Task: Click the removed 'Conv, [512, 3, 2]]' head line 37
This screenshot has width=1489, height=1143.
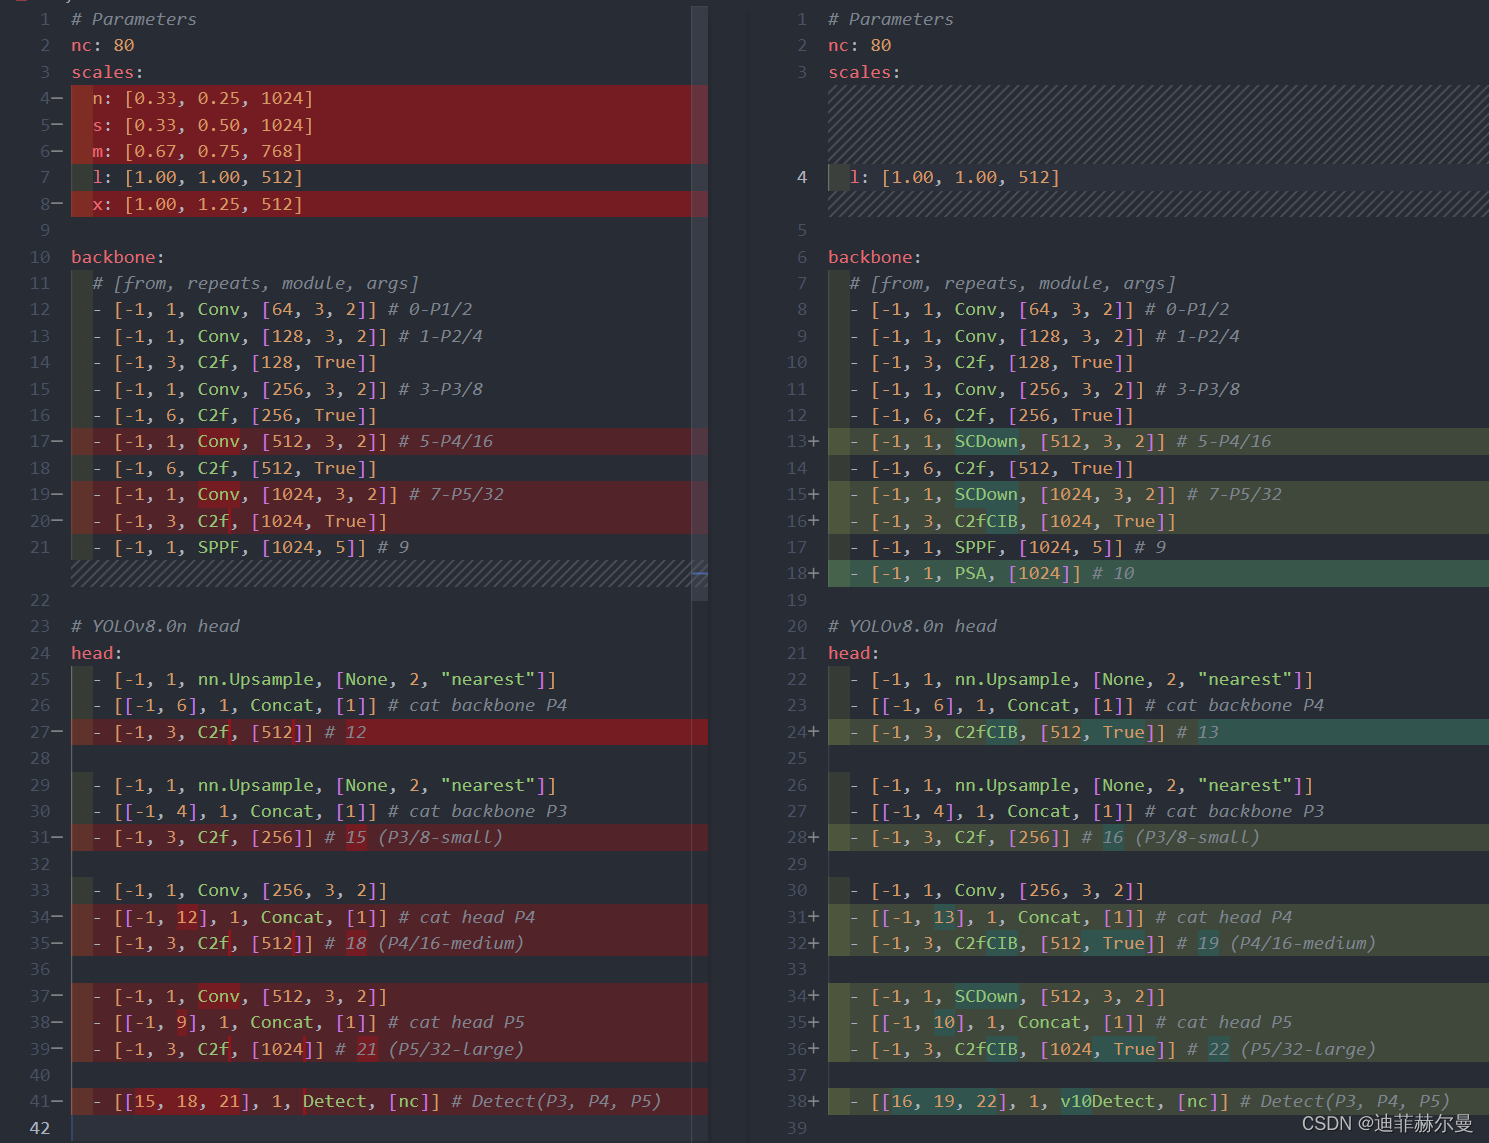Action: (x=389, y=996)
